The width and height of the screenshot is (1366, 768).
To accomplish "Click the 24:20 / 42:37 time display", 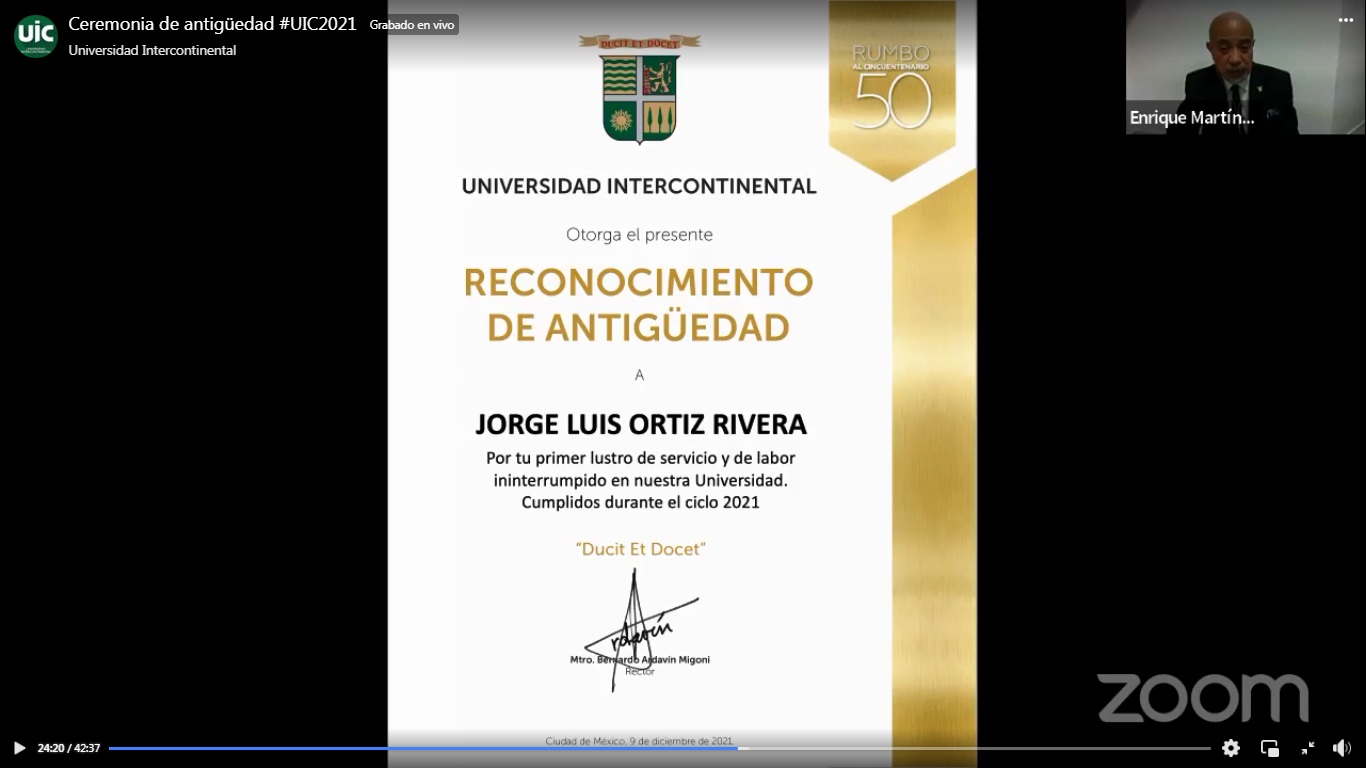I will (x=69, y=748).
